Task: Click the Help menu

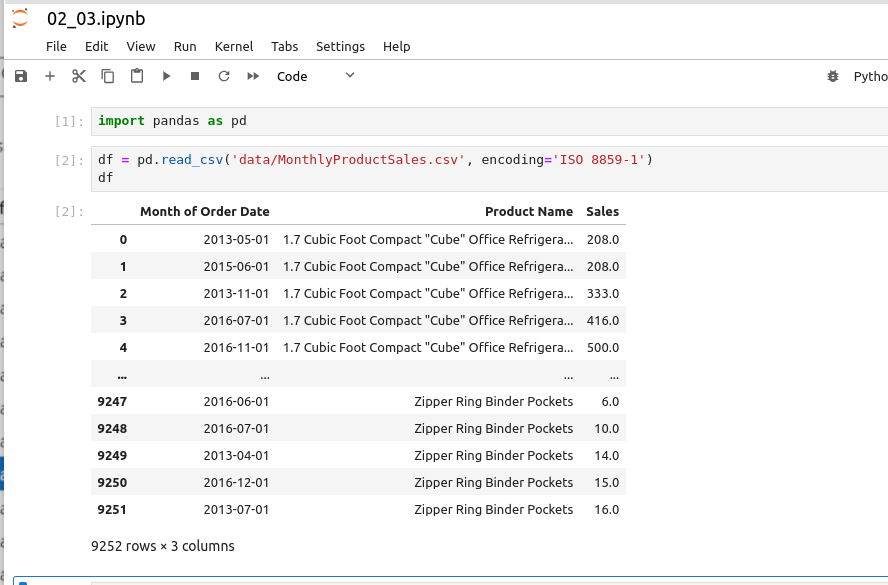Action: [396, 46]
